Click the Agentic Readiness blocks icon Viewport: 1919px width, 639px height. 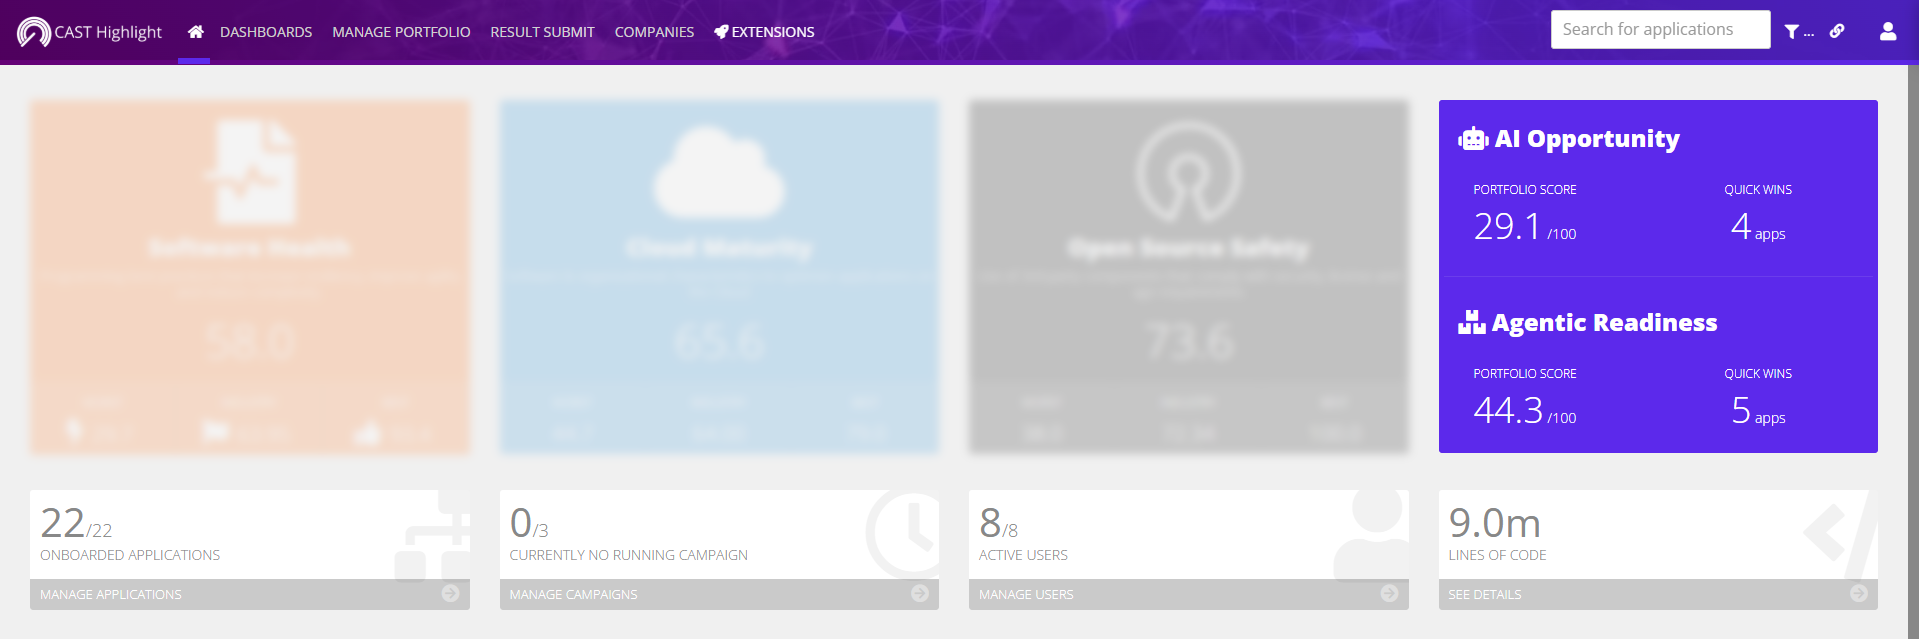click(1472, 322)
